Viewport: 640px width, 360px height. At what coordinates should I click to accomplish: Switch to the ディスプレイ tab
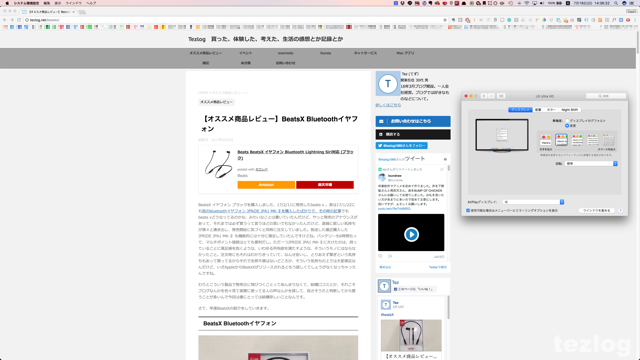520,110
